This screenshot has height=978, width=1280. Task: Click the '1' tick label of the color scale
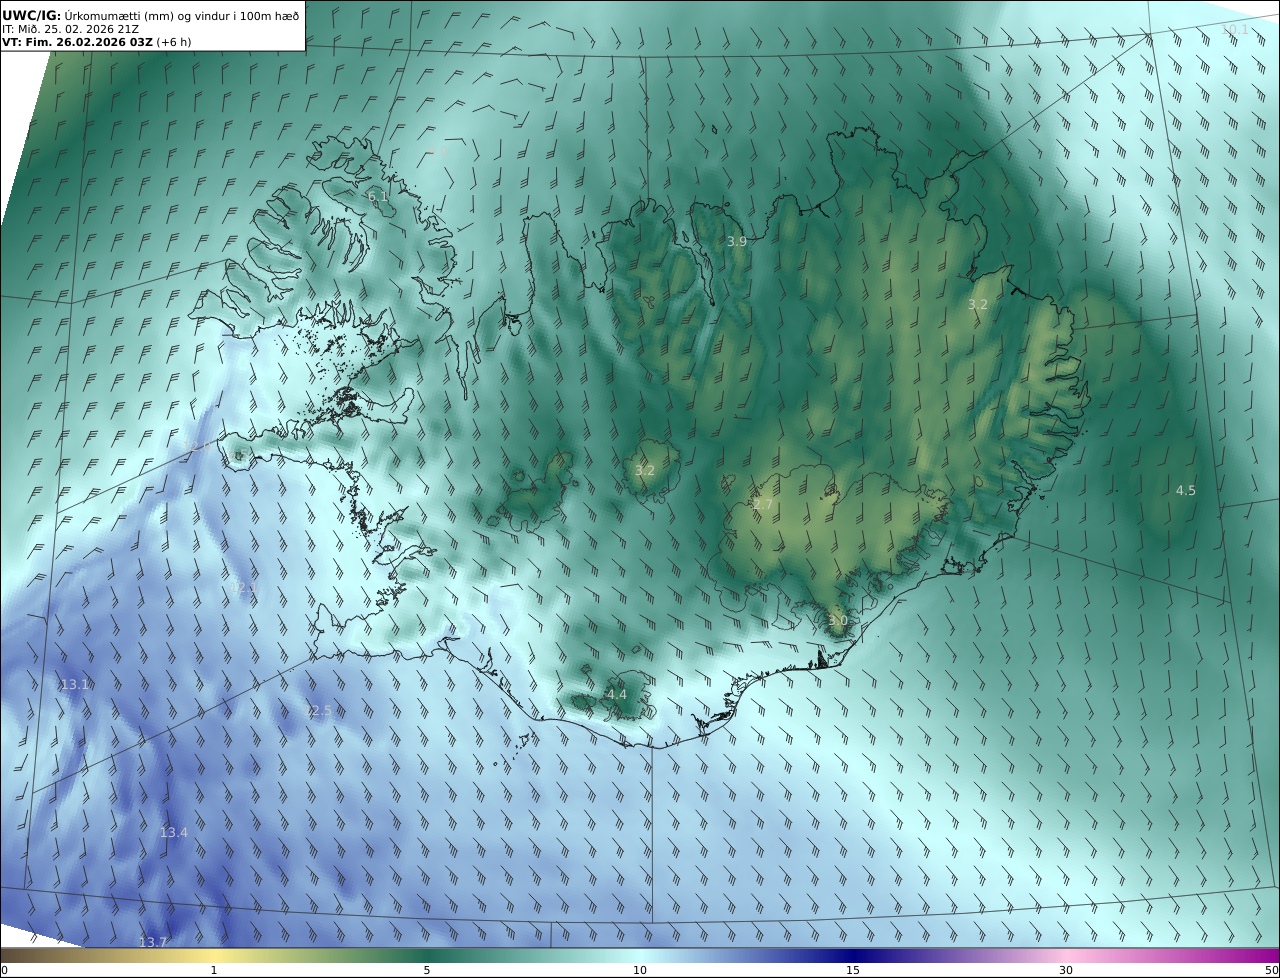click(214, 970)
